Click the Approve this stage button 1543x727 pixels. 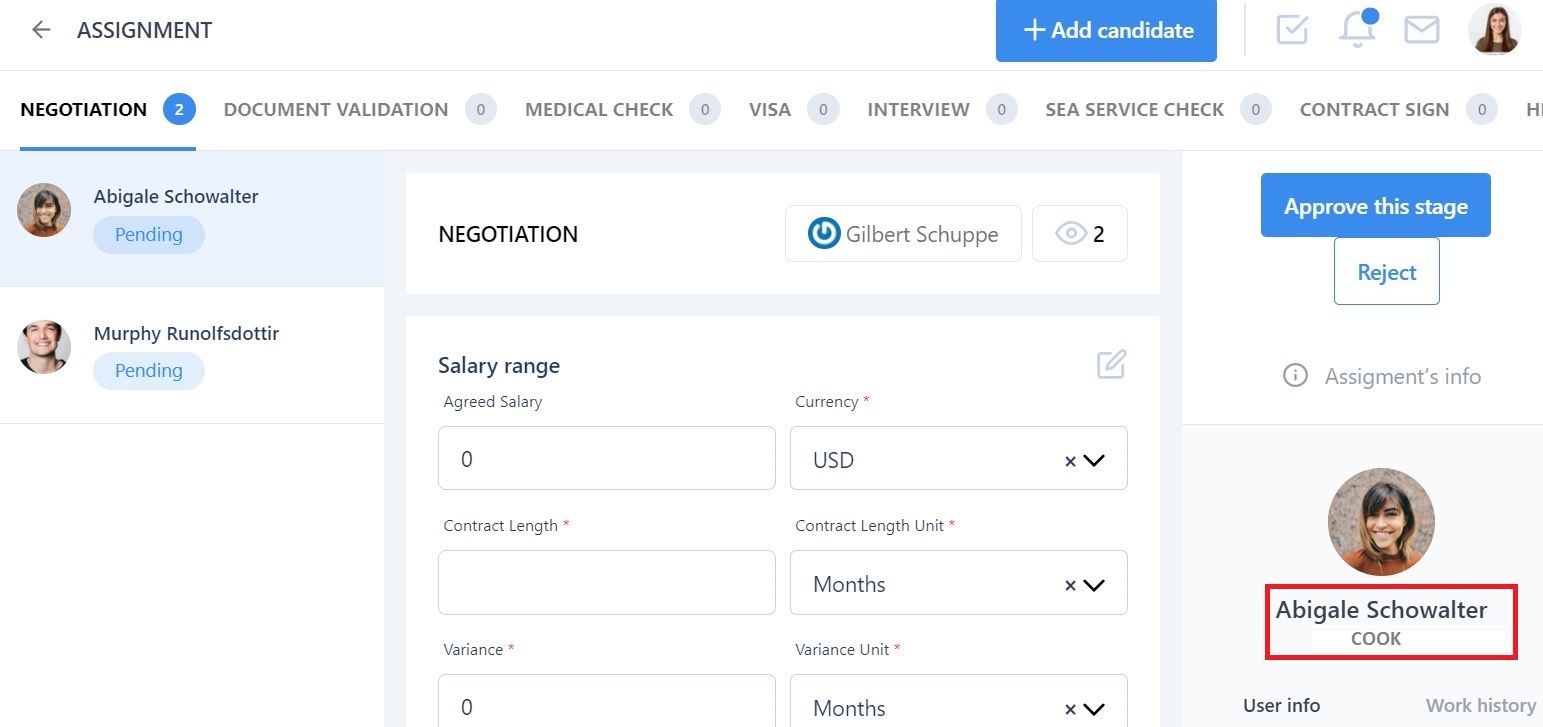pos(1376,205)
